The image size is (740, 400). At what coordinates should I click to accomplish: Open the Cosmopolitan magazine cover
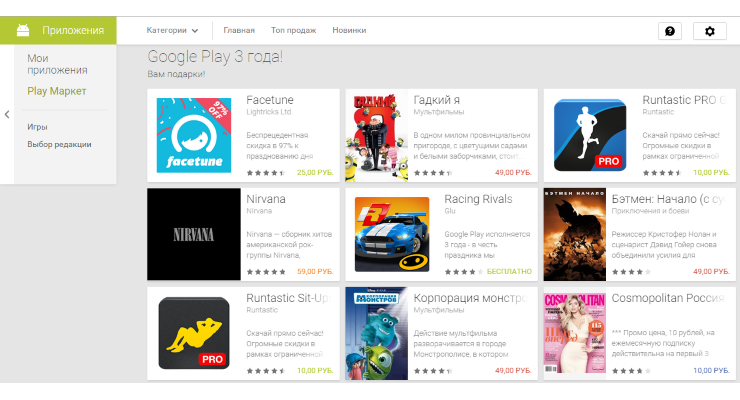click(574, 333)
